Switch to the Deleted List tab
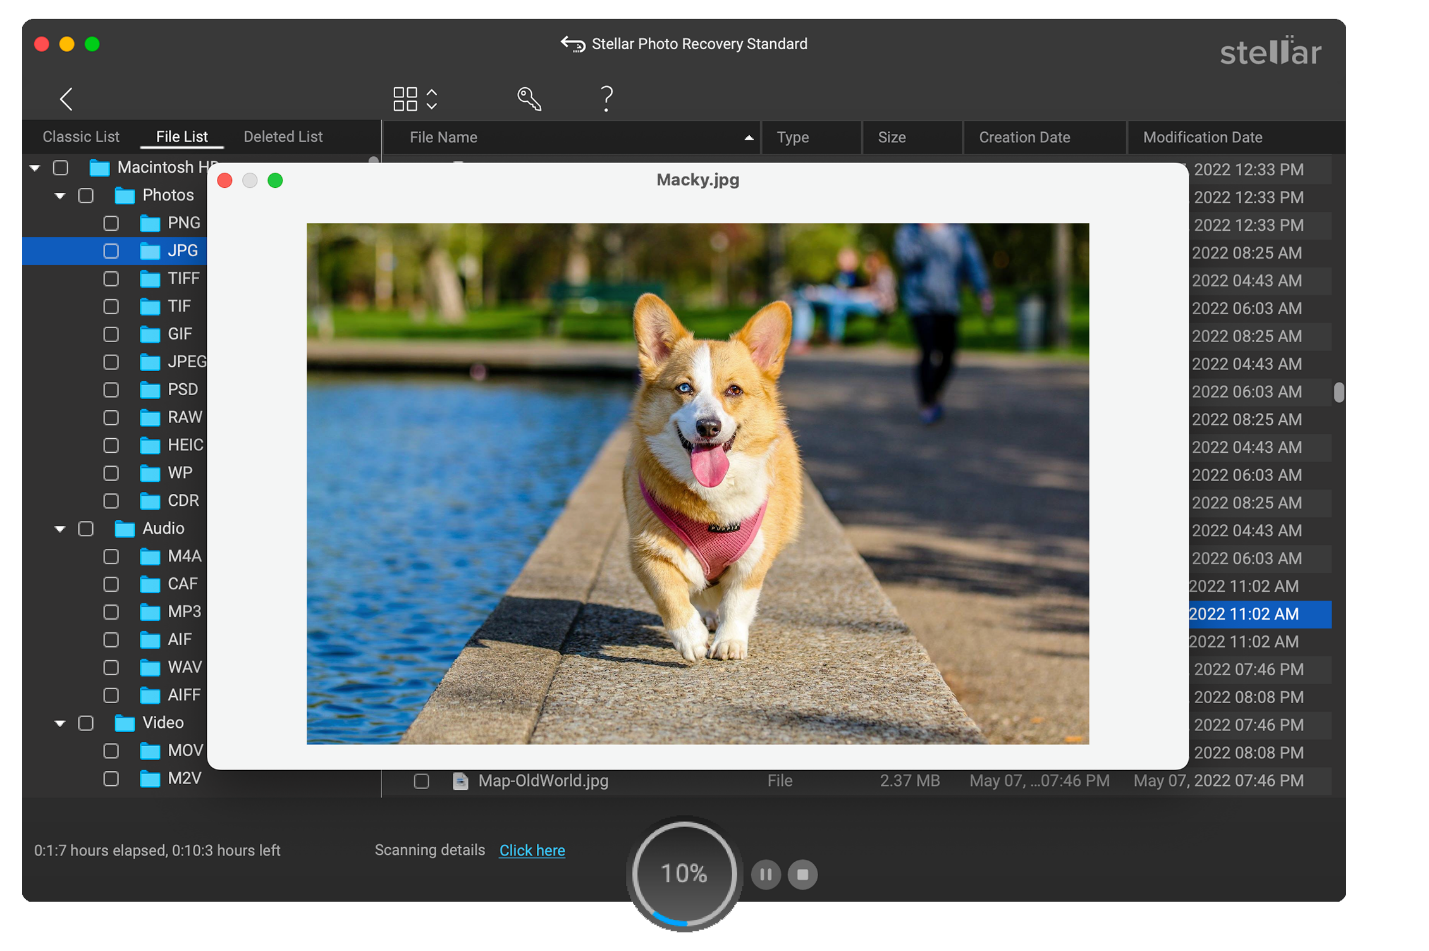This screenshot has height=951, width=1429. tap(283, 137)
